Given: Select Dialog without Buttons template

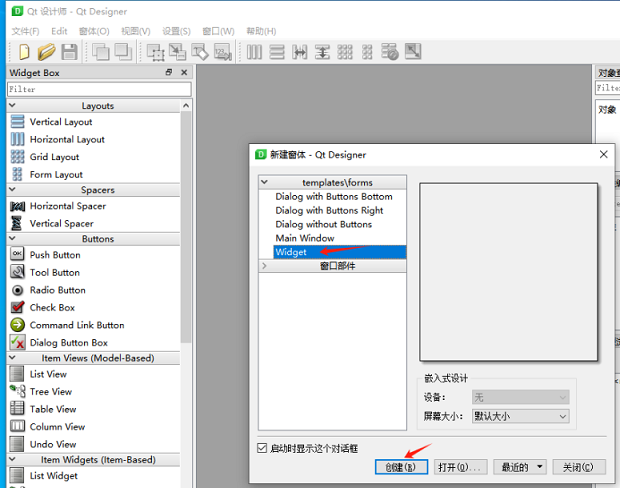Looking at the screenshot, I should [323, 224].
